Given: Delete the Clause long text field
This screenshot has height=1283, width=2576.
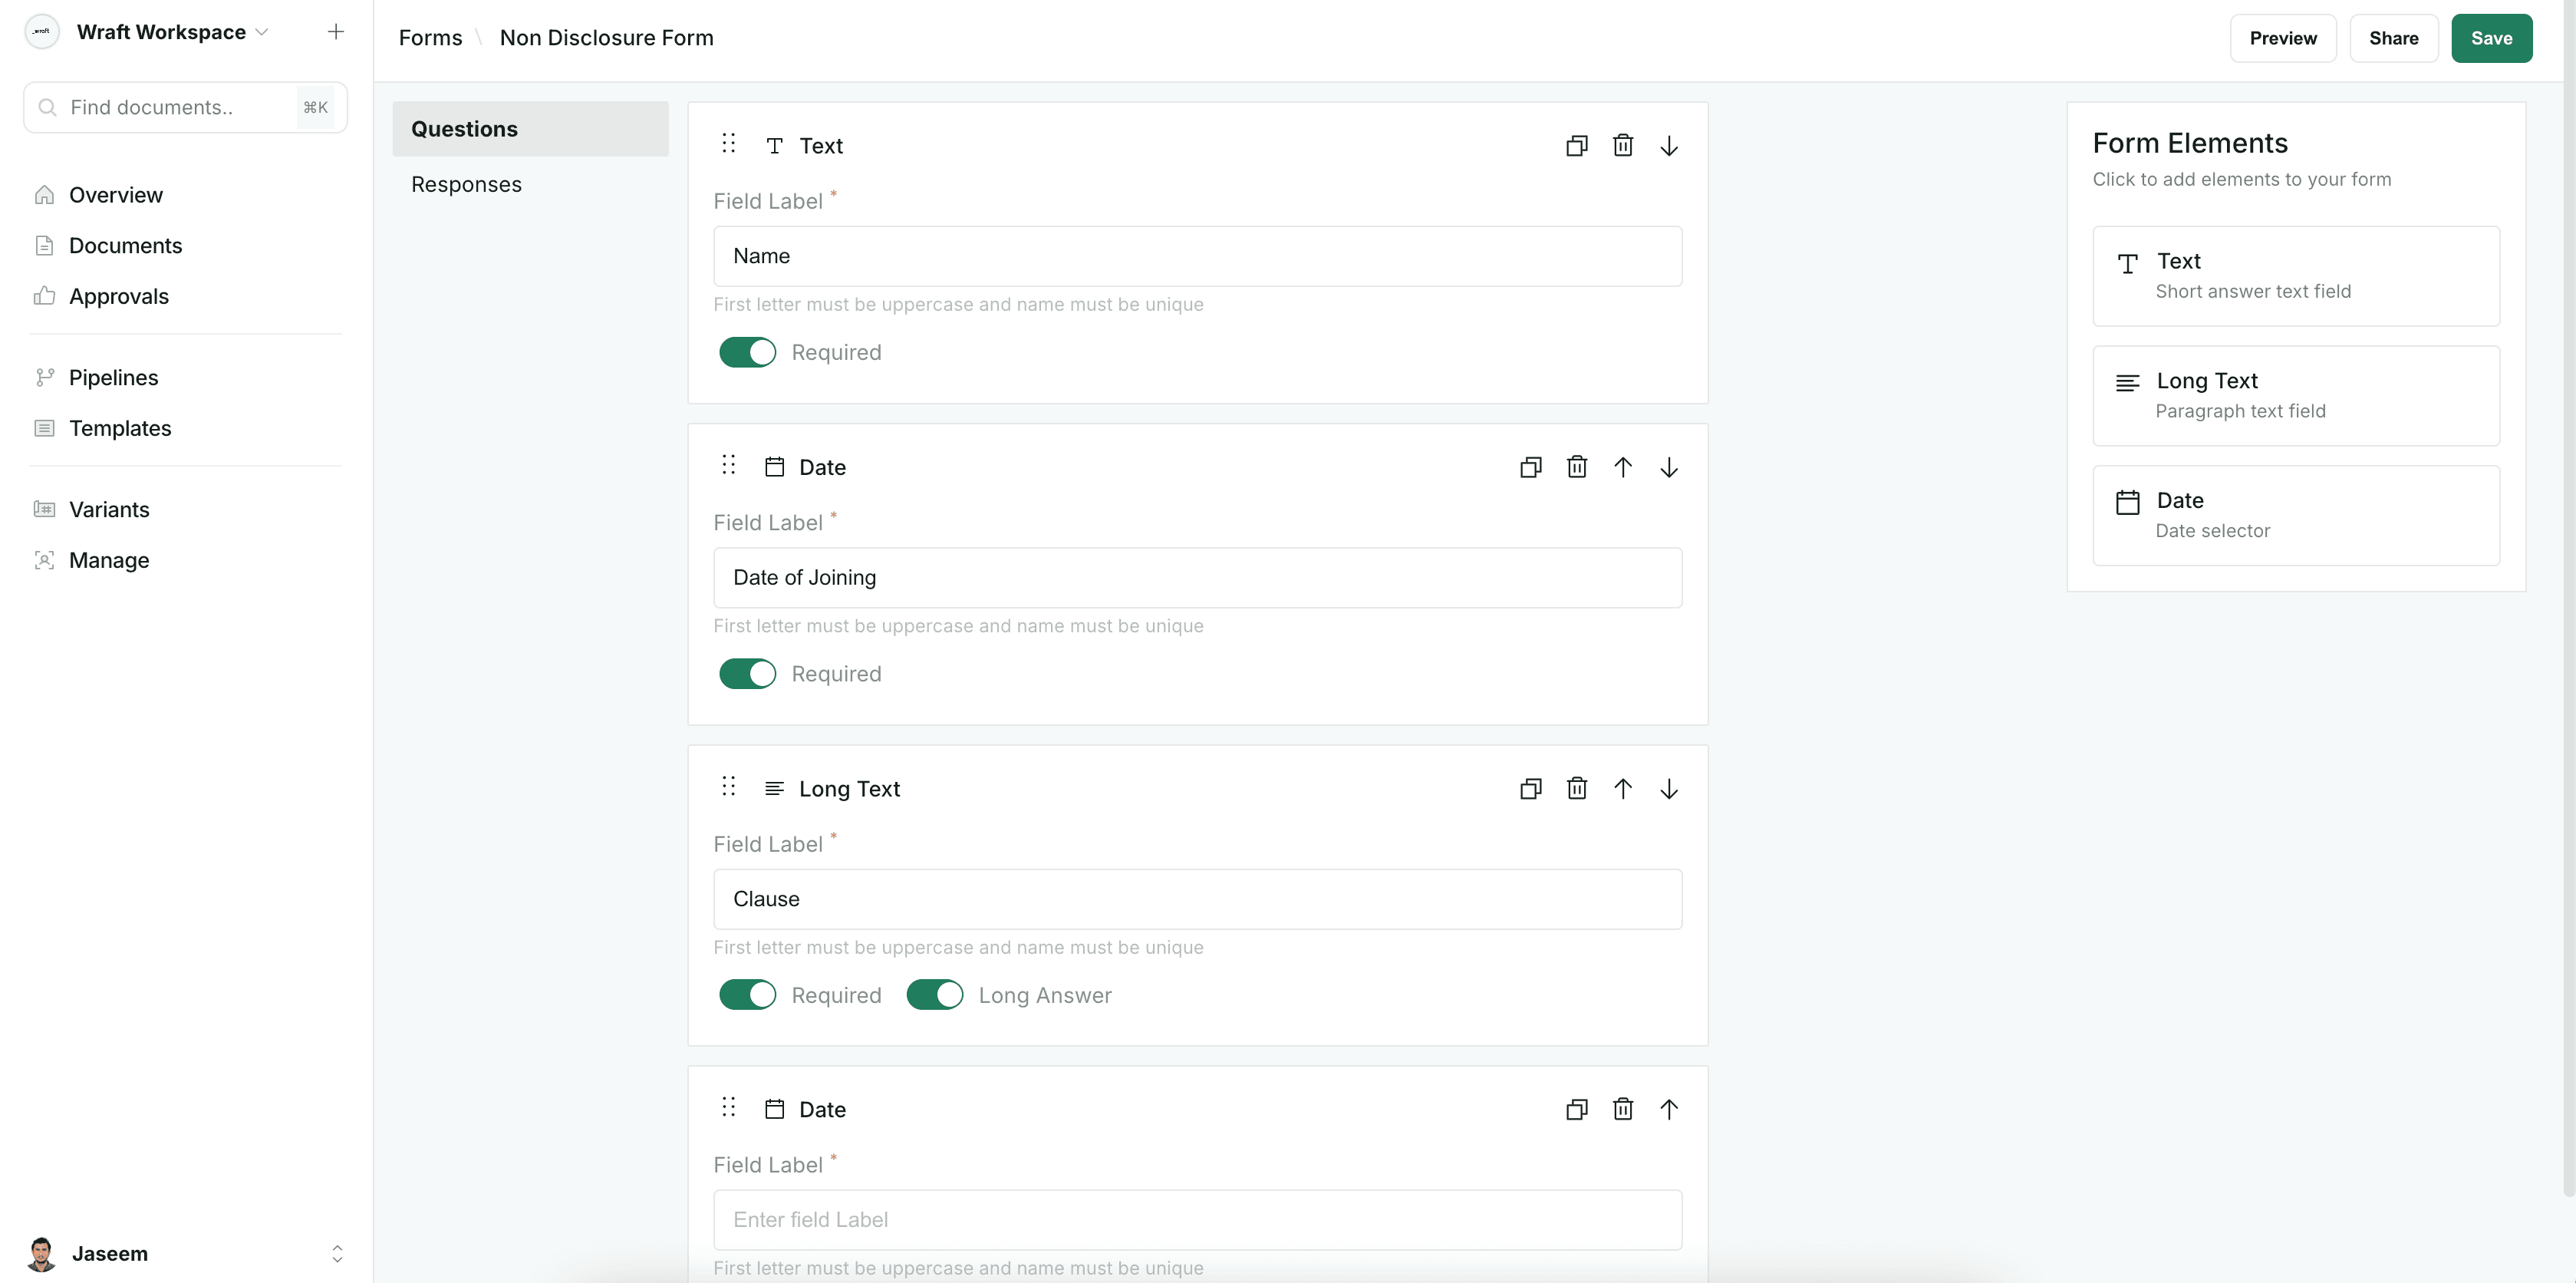Looking at the screenshot, I should pyautogui.click(x=1576, y=789).
